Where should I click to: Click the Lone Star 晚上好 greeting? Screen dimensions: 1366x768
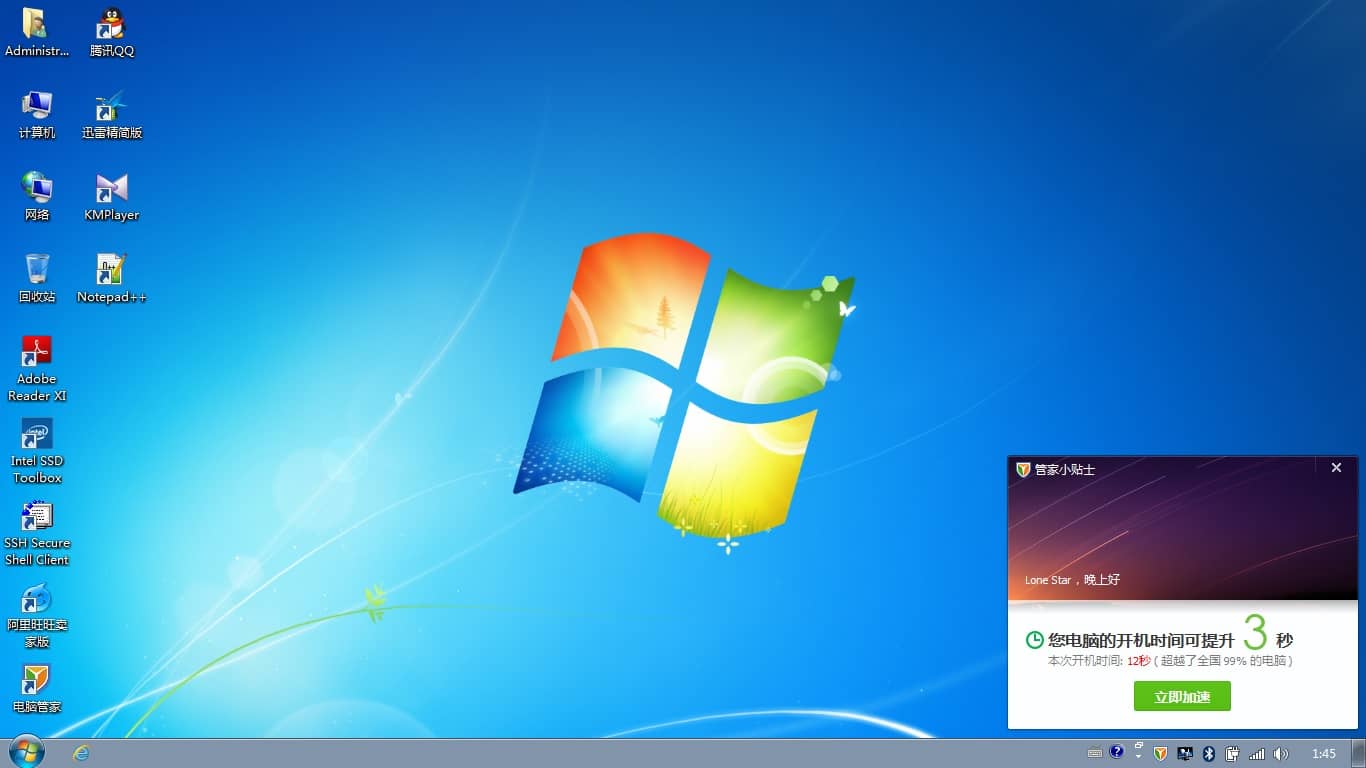pyautogui.click(x=1072, y=580)
